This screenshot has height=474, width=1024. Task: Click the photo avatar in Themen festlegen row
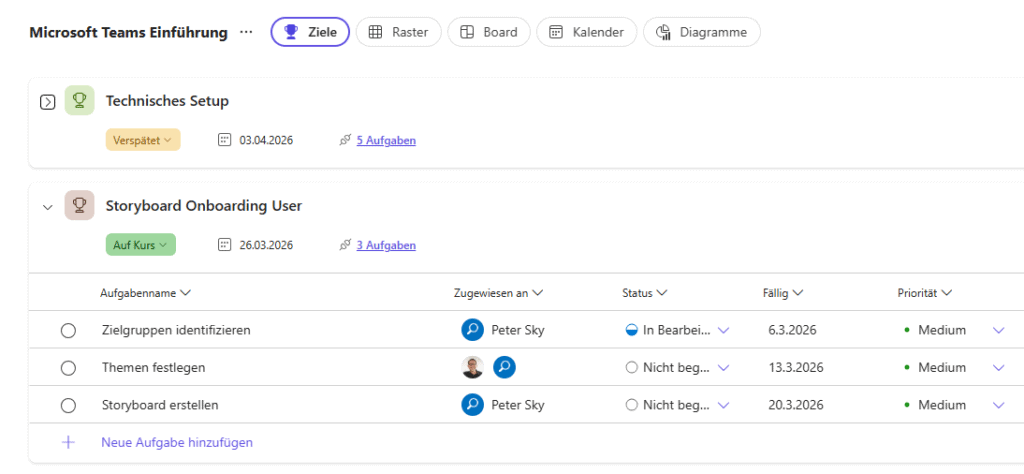tap(472, 367)
